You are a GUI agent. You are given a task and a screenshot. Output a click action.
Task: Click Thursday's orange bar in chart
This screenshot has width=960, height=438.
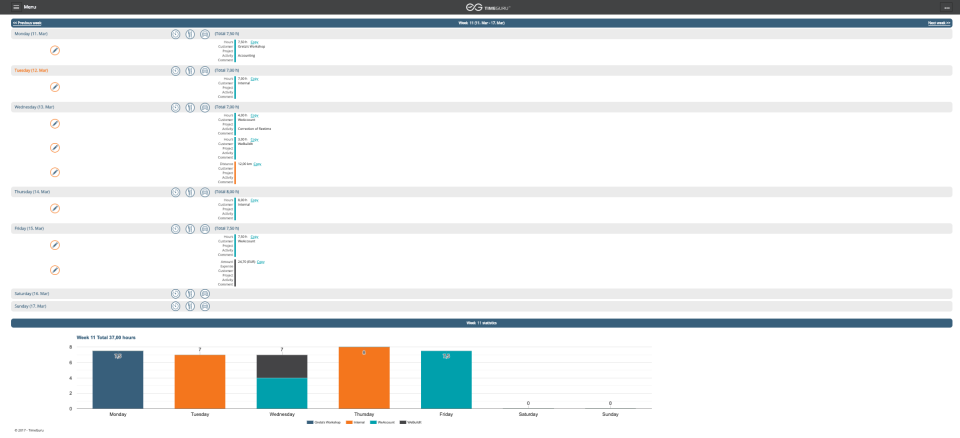pos(364,378)
